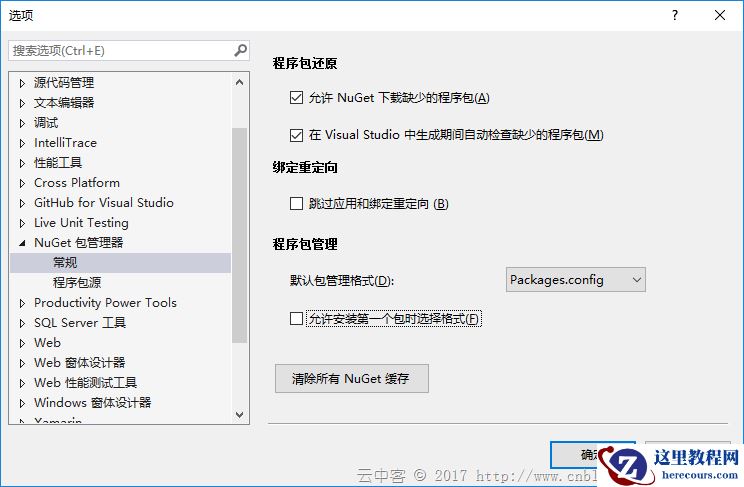
Task: Click the options tree scrollbar thumb
Action: [x=240, y=235]
